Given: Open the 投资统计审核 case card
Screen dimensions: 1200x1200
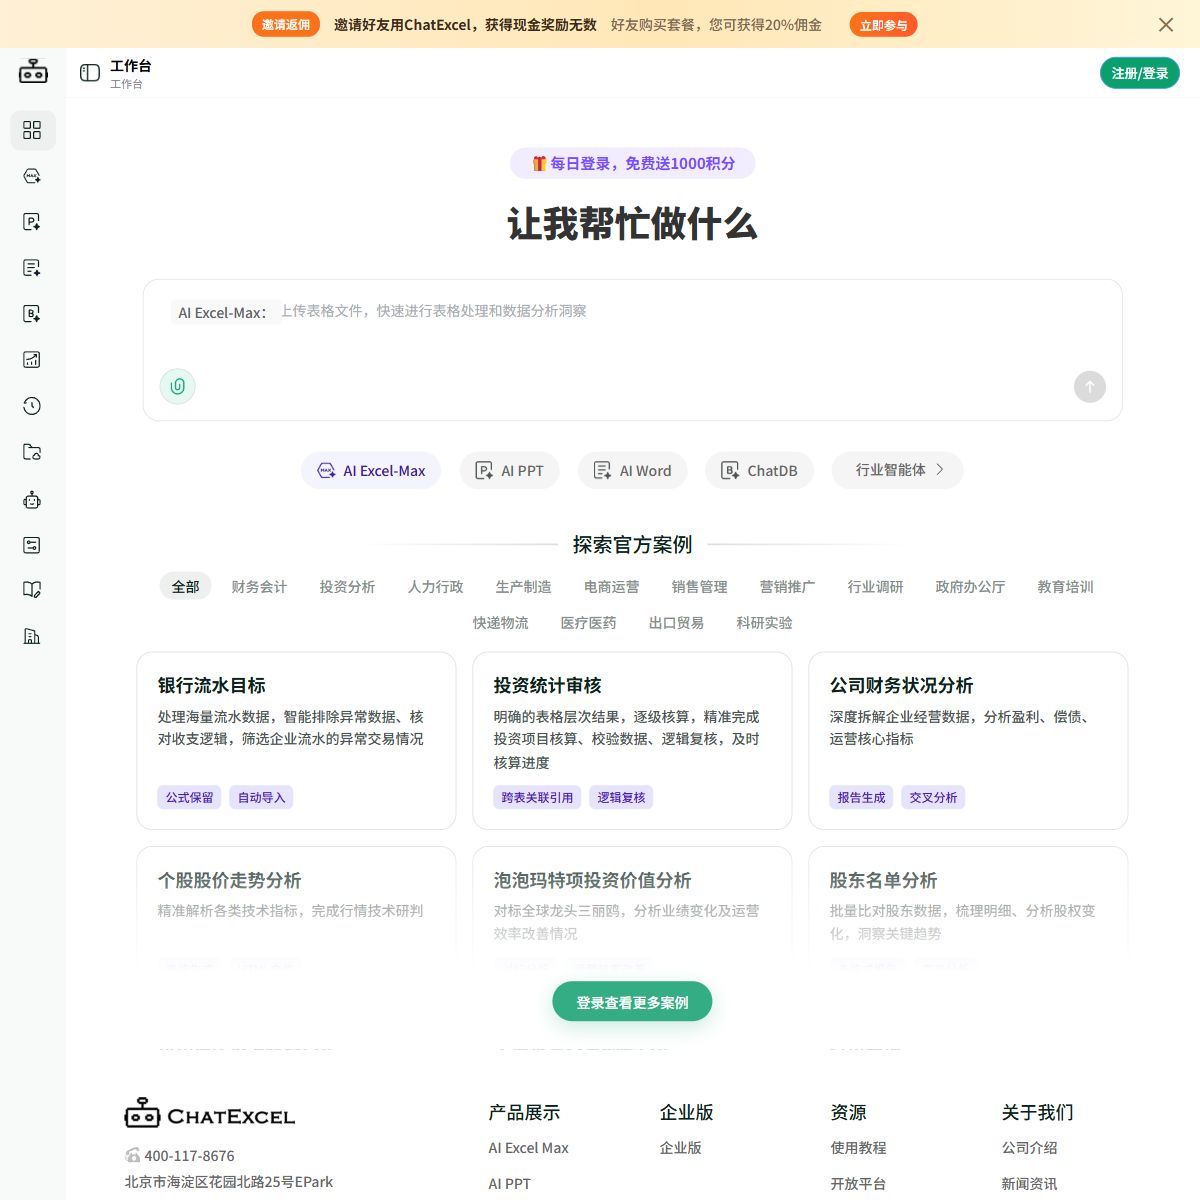Looking at the screenshot, I should pyautogui.click(x=632, y=741).
